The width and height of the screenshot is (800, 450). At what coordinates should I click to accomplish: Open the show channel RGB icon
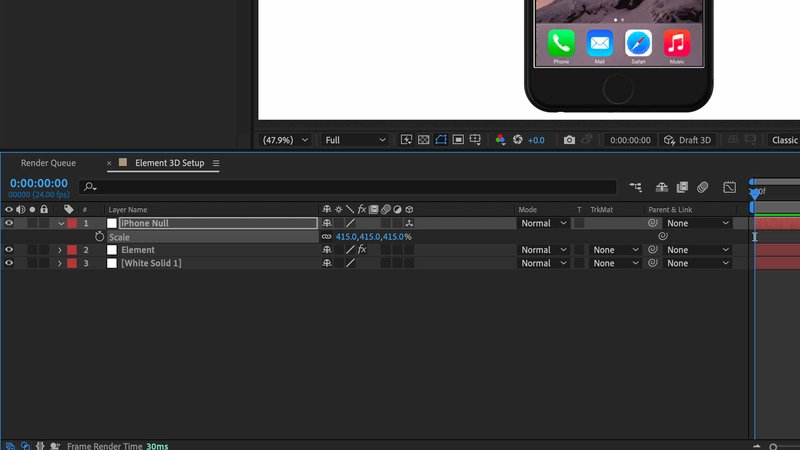[501, 140]
